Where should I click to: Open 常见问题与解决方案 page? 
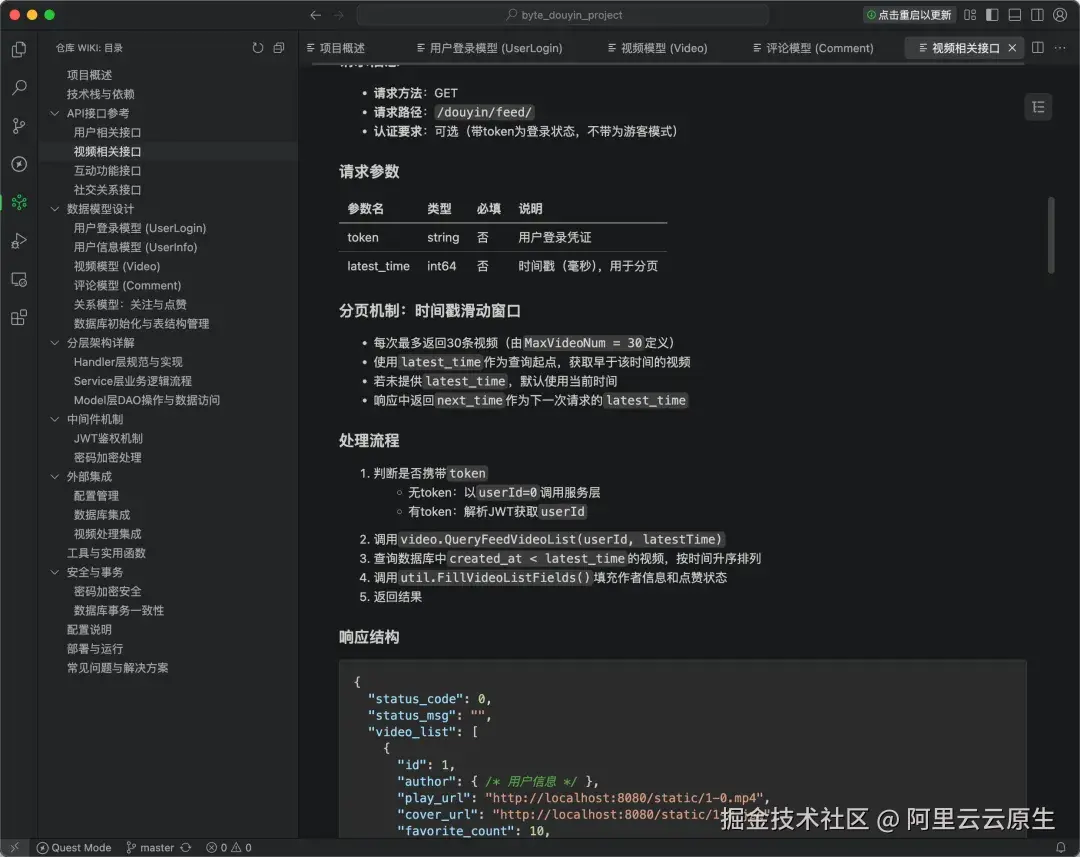coord(117,668)
